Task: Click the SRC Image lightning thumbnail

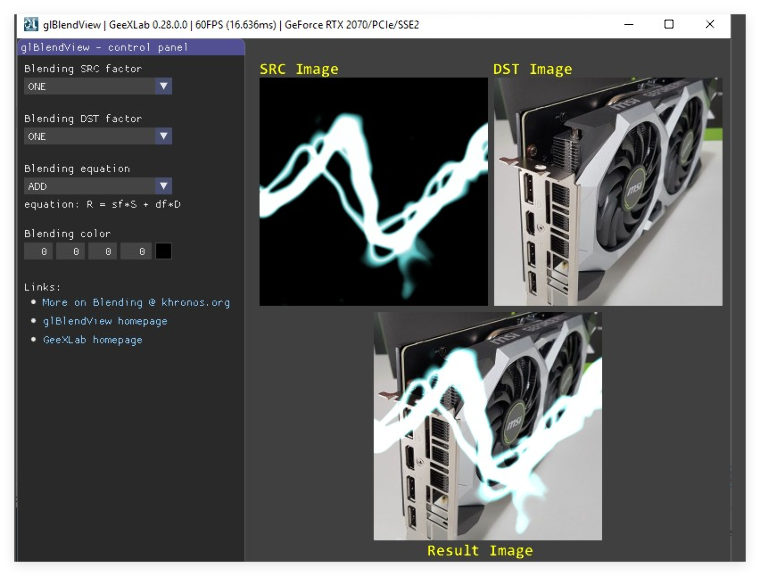Action: [374, 192]
